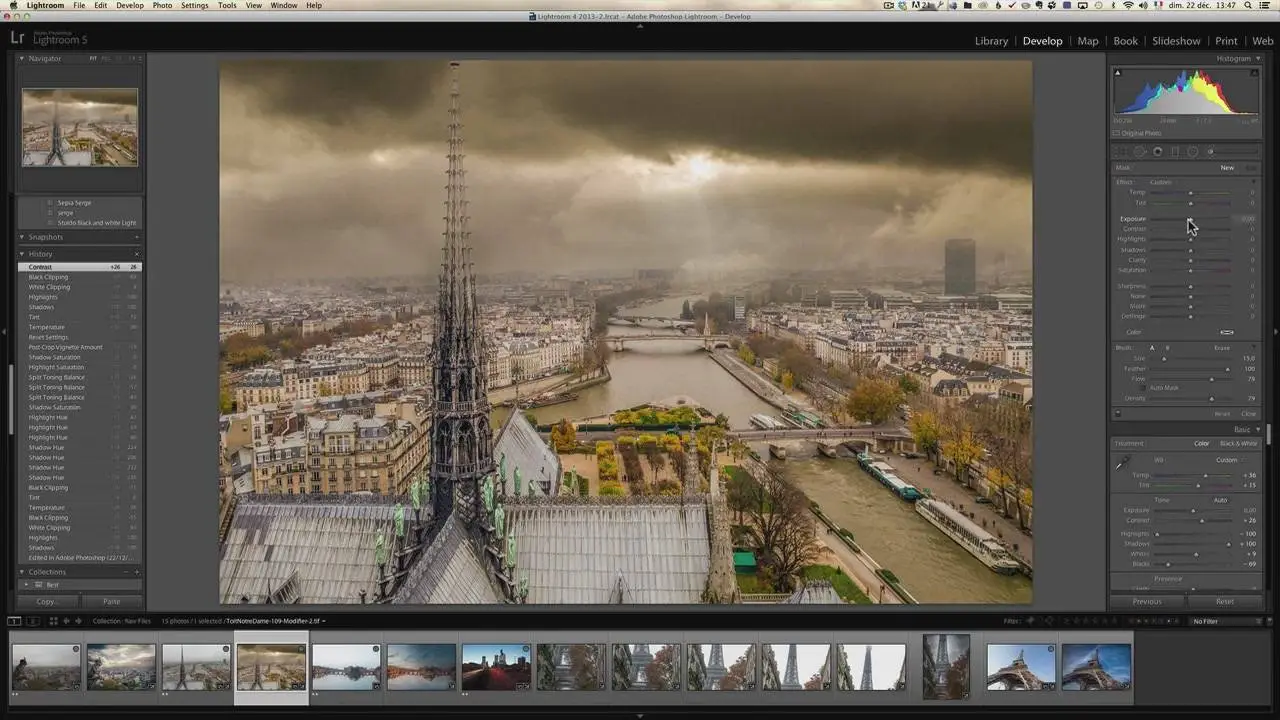Set treatment to Color

[1202, 443]
